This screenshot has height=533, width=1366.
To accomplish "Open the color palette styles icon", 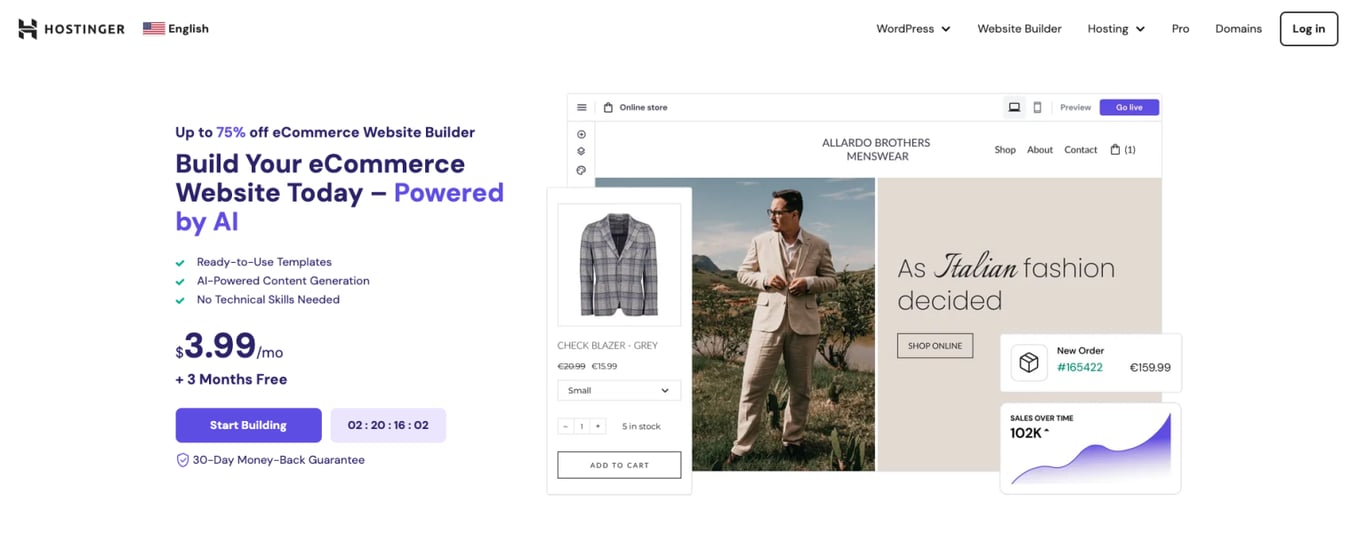I will 582,170.
